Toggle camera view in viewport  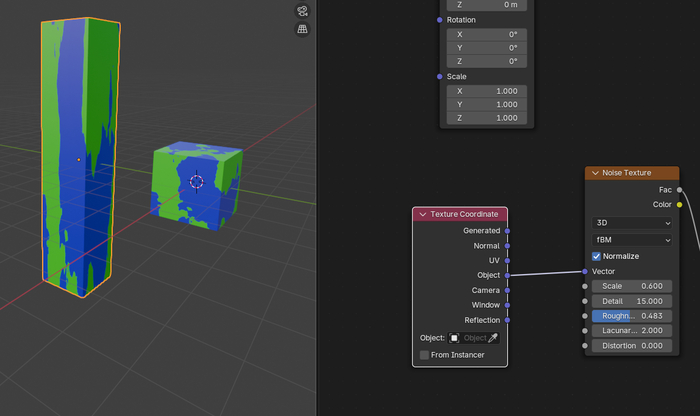302,11
